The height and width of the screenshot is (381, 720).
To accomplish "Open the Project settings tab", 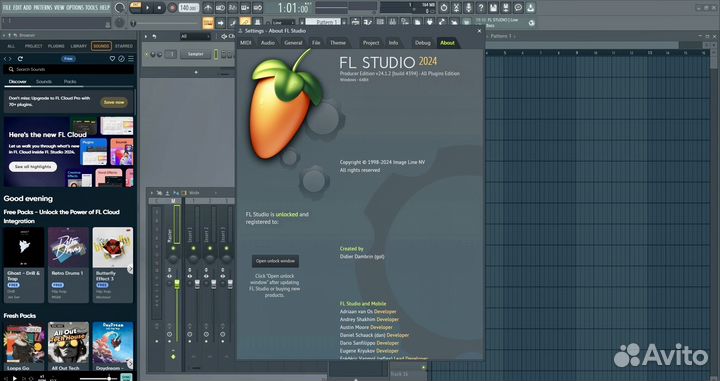I will pyautogui.click(x=371, y=43).
